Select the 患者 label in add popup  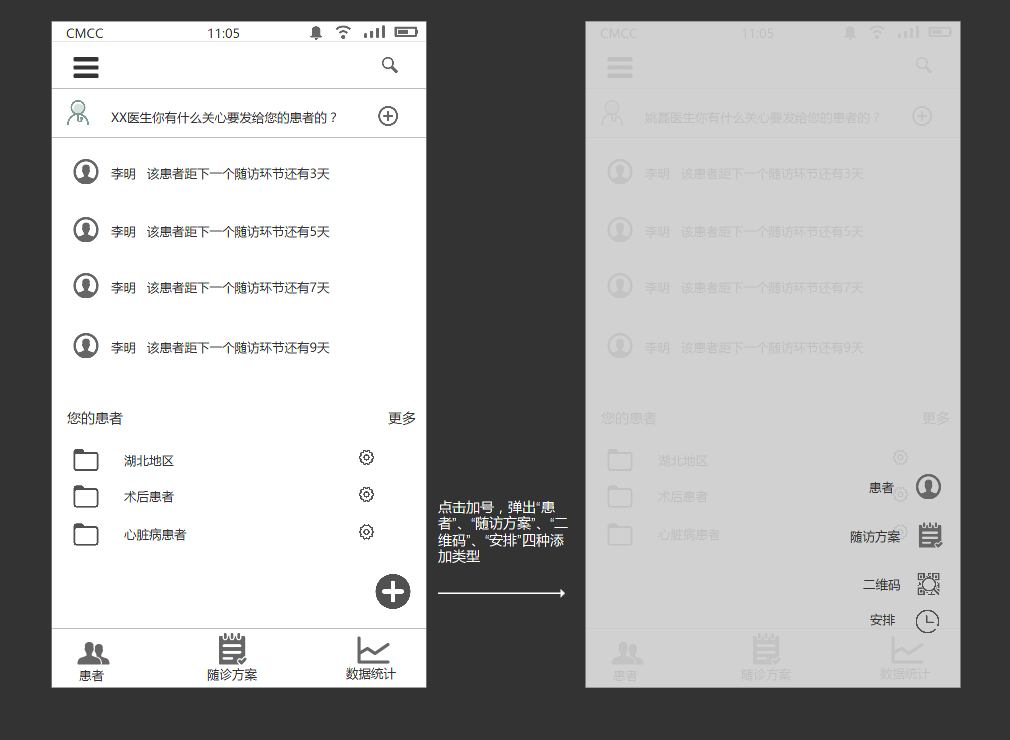[x=881, y=488]
